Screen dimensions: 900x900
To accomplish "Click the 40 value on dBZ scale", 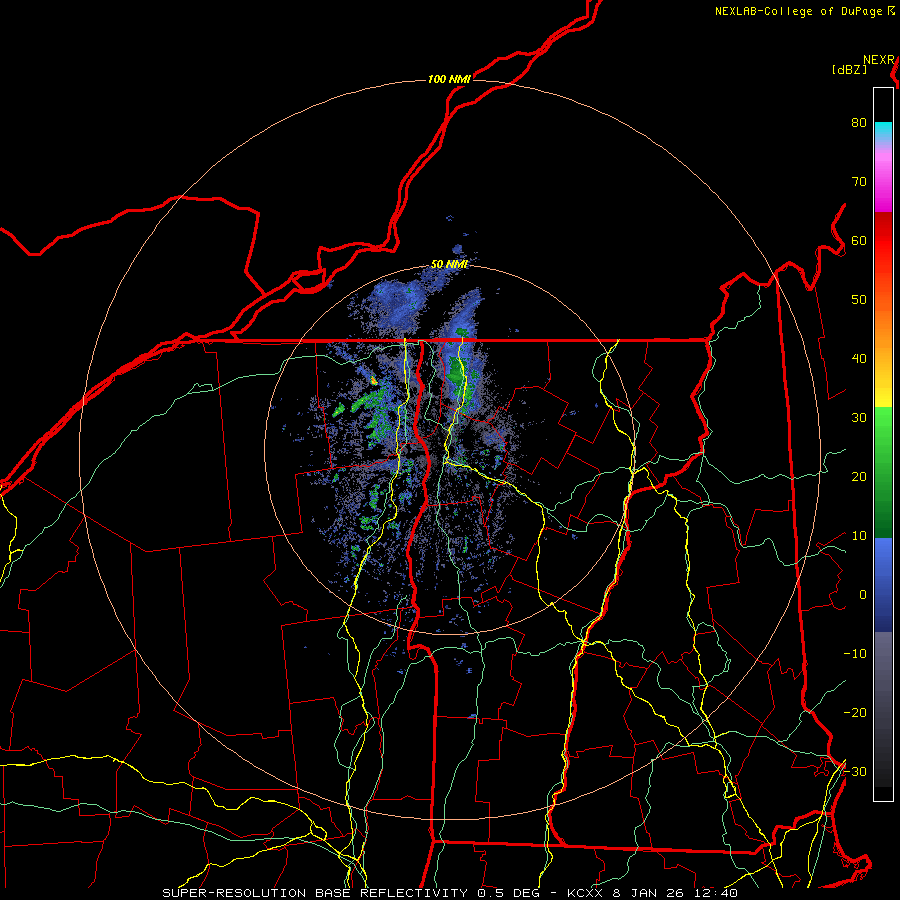I will [x=859, y=359].
